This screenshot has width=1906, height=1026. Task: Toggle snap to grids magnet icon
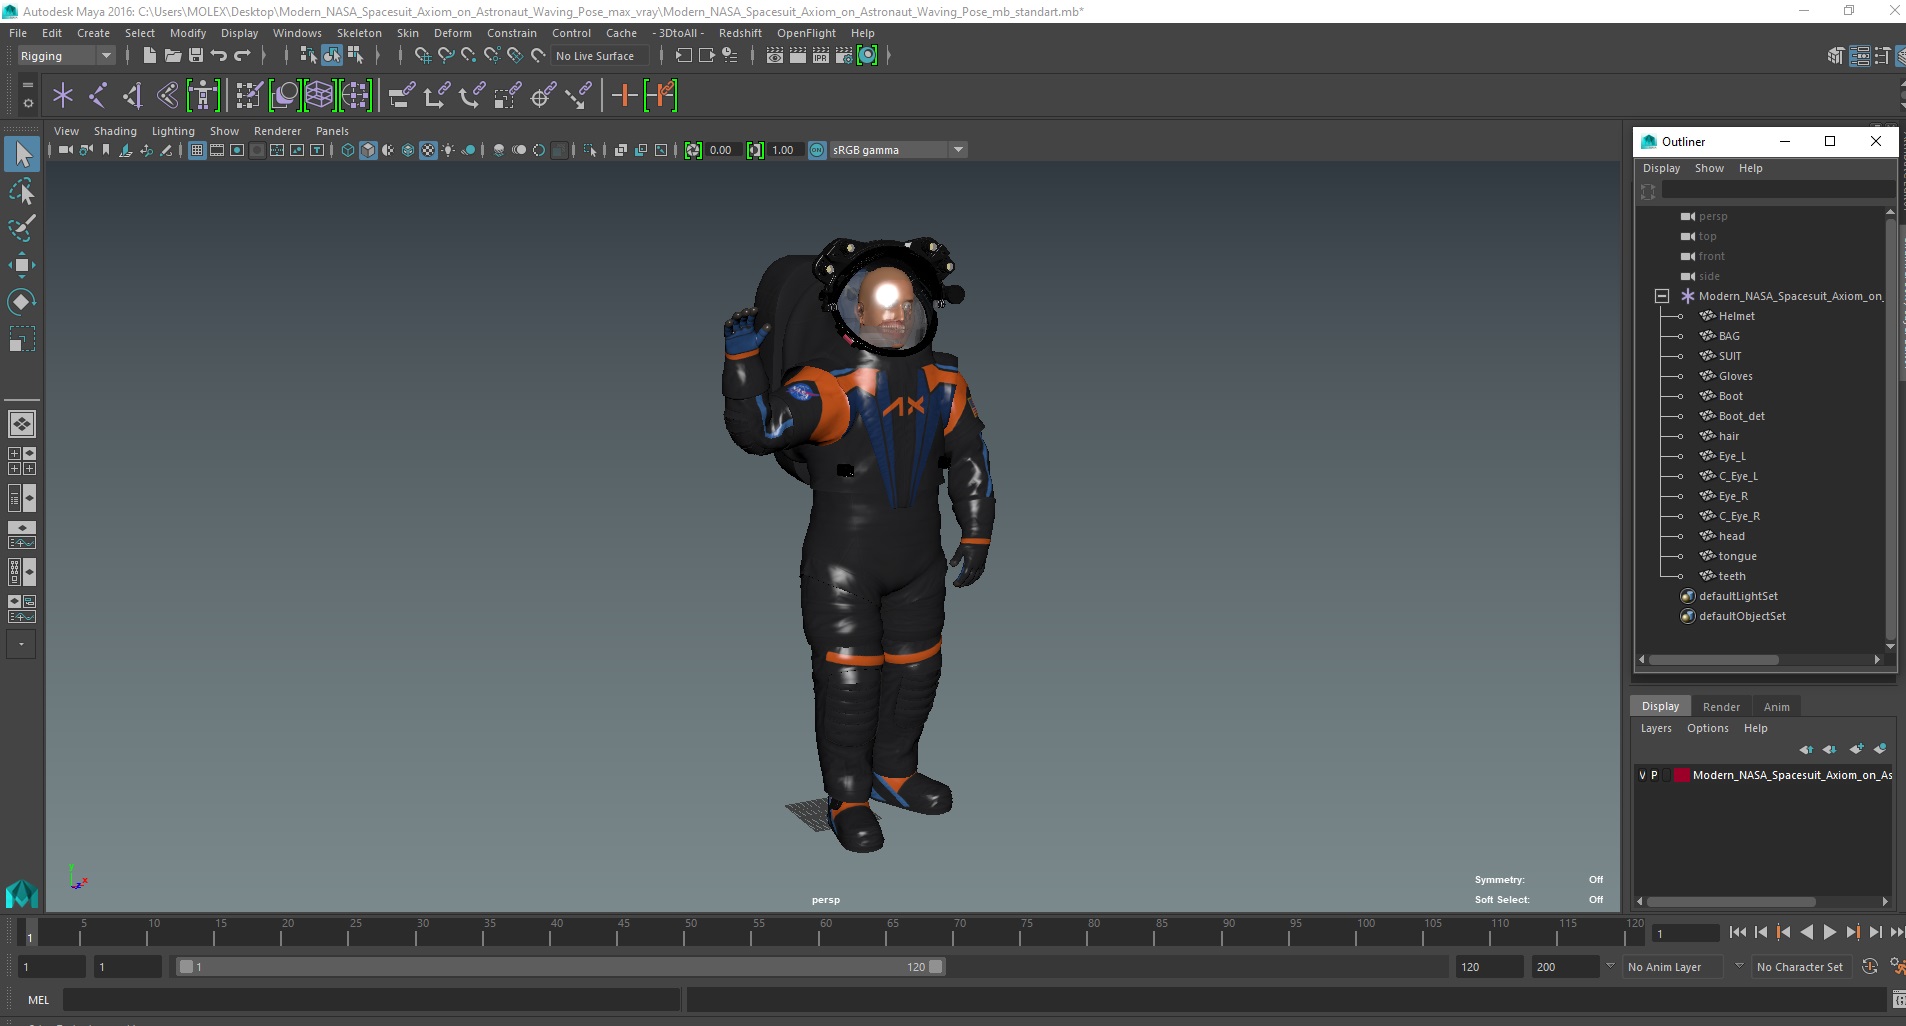pos(423,56)
